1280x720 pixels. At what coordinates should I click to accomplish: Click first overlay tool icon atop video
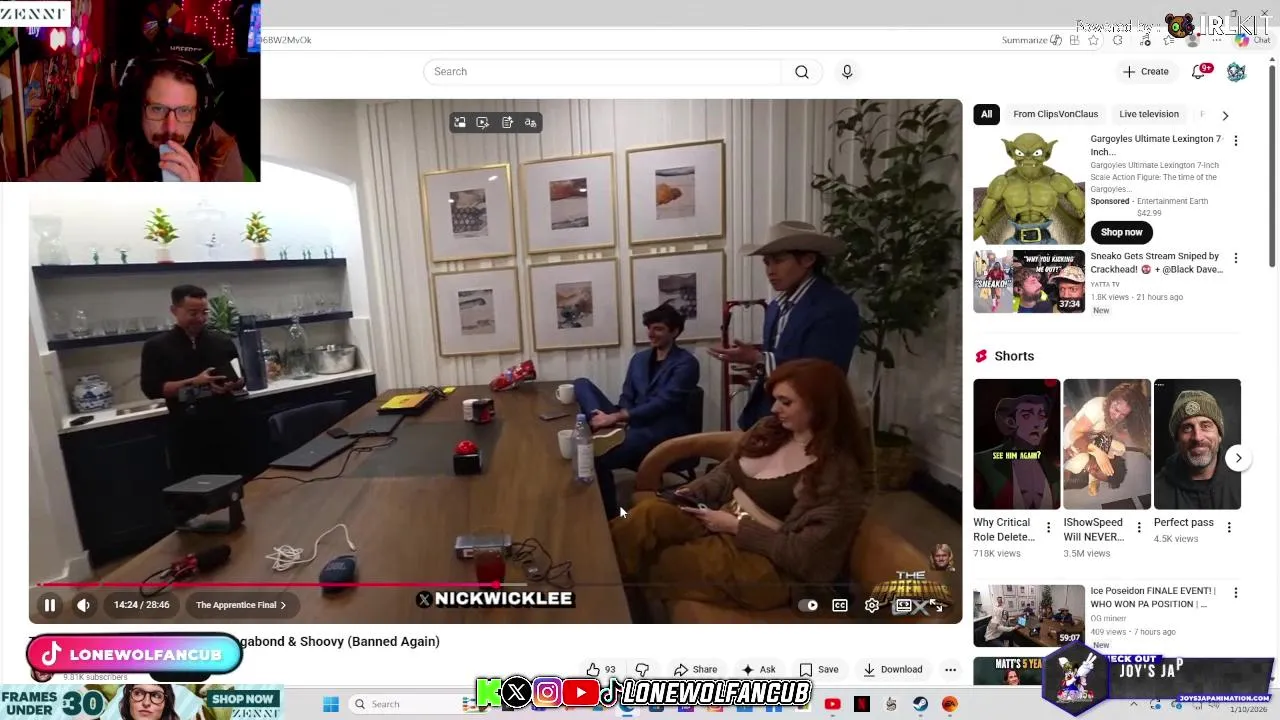pyautogui.click(x=460, y=122)
